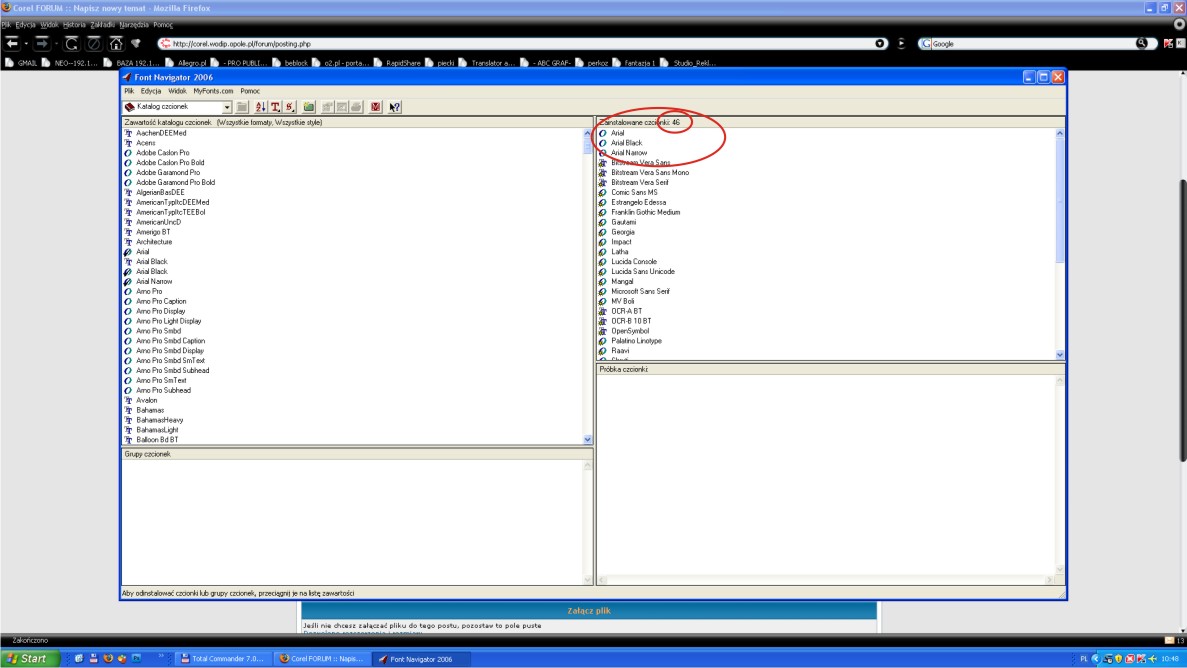Viewport: 1187px width, 668px height.
Task: Click the font format filter T icon
Action: [275, 107]
